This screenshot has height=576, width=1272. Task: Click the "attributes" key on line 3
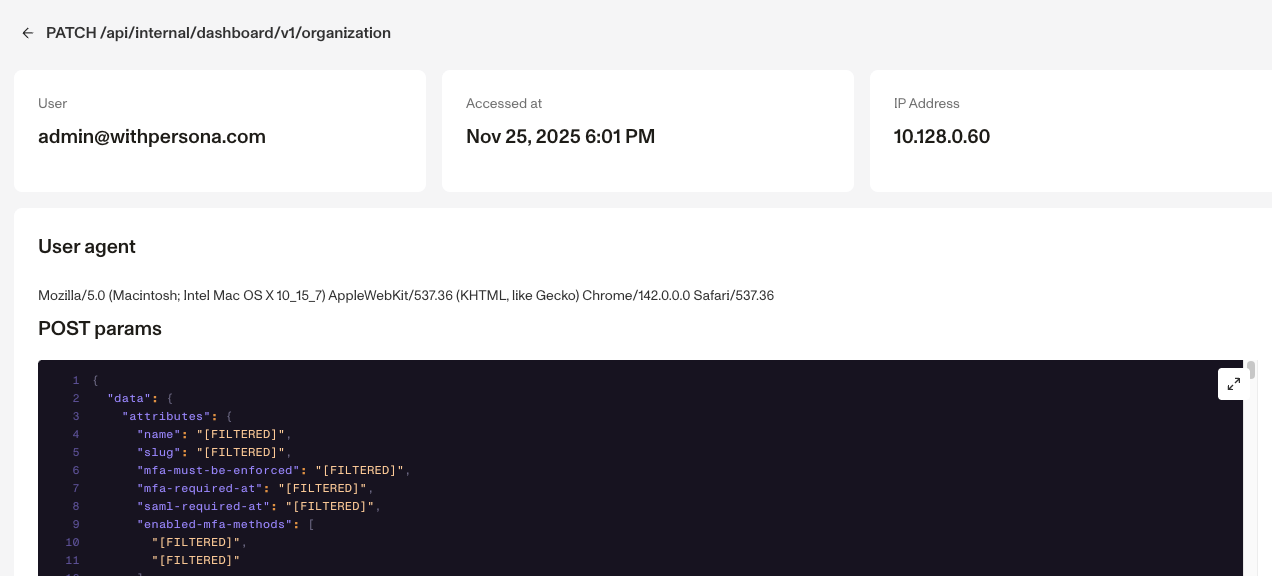point(166,417)
